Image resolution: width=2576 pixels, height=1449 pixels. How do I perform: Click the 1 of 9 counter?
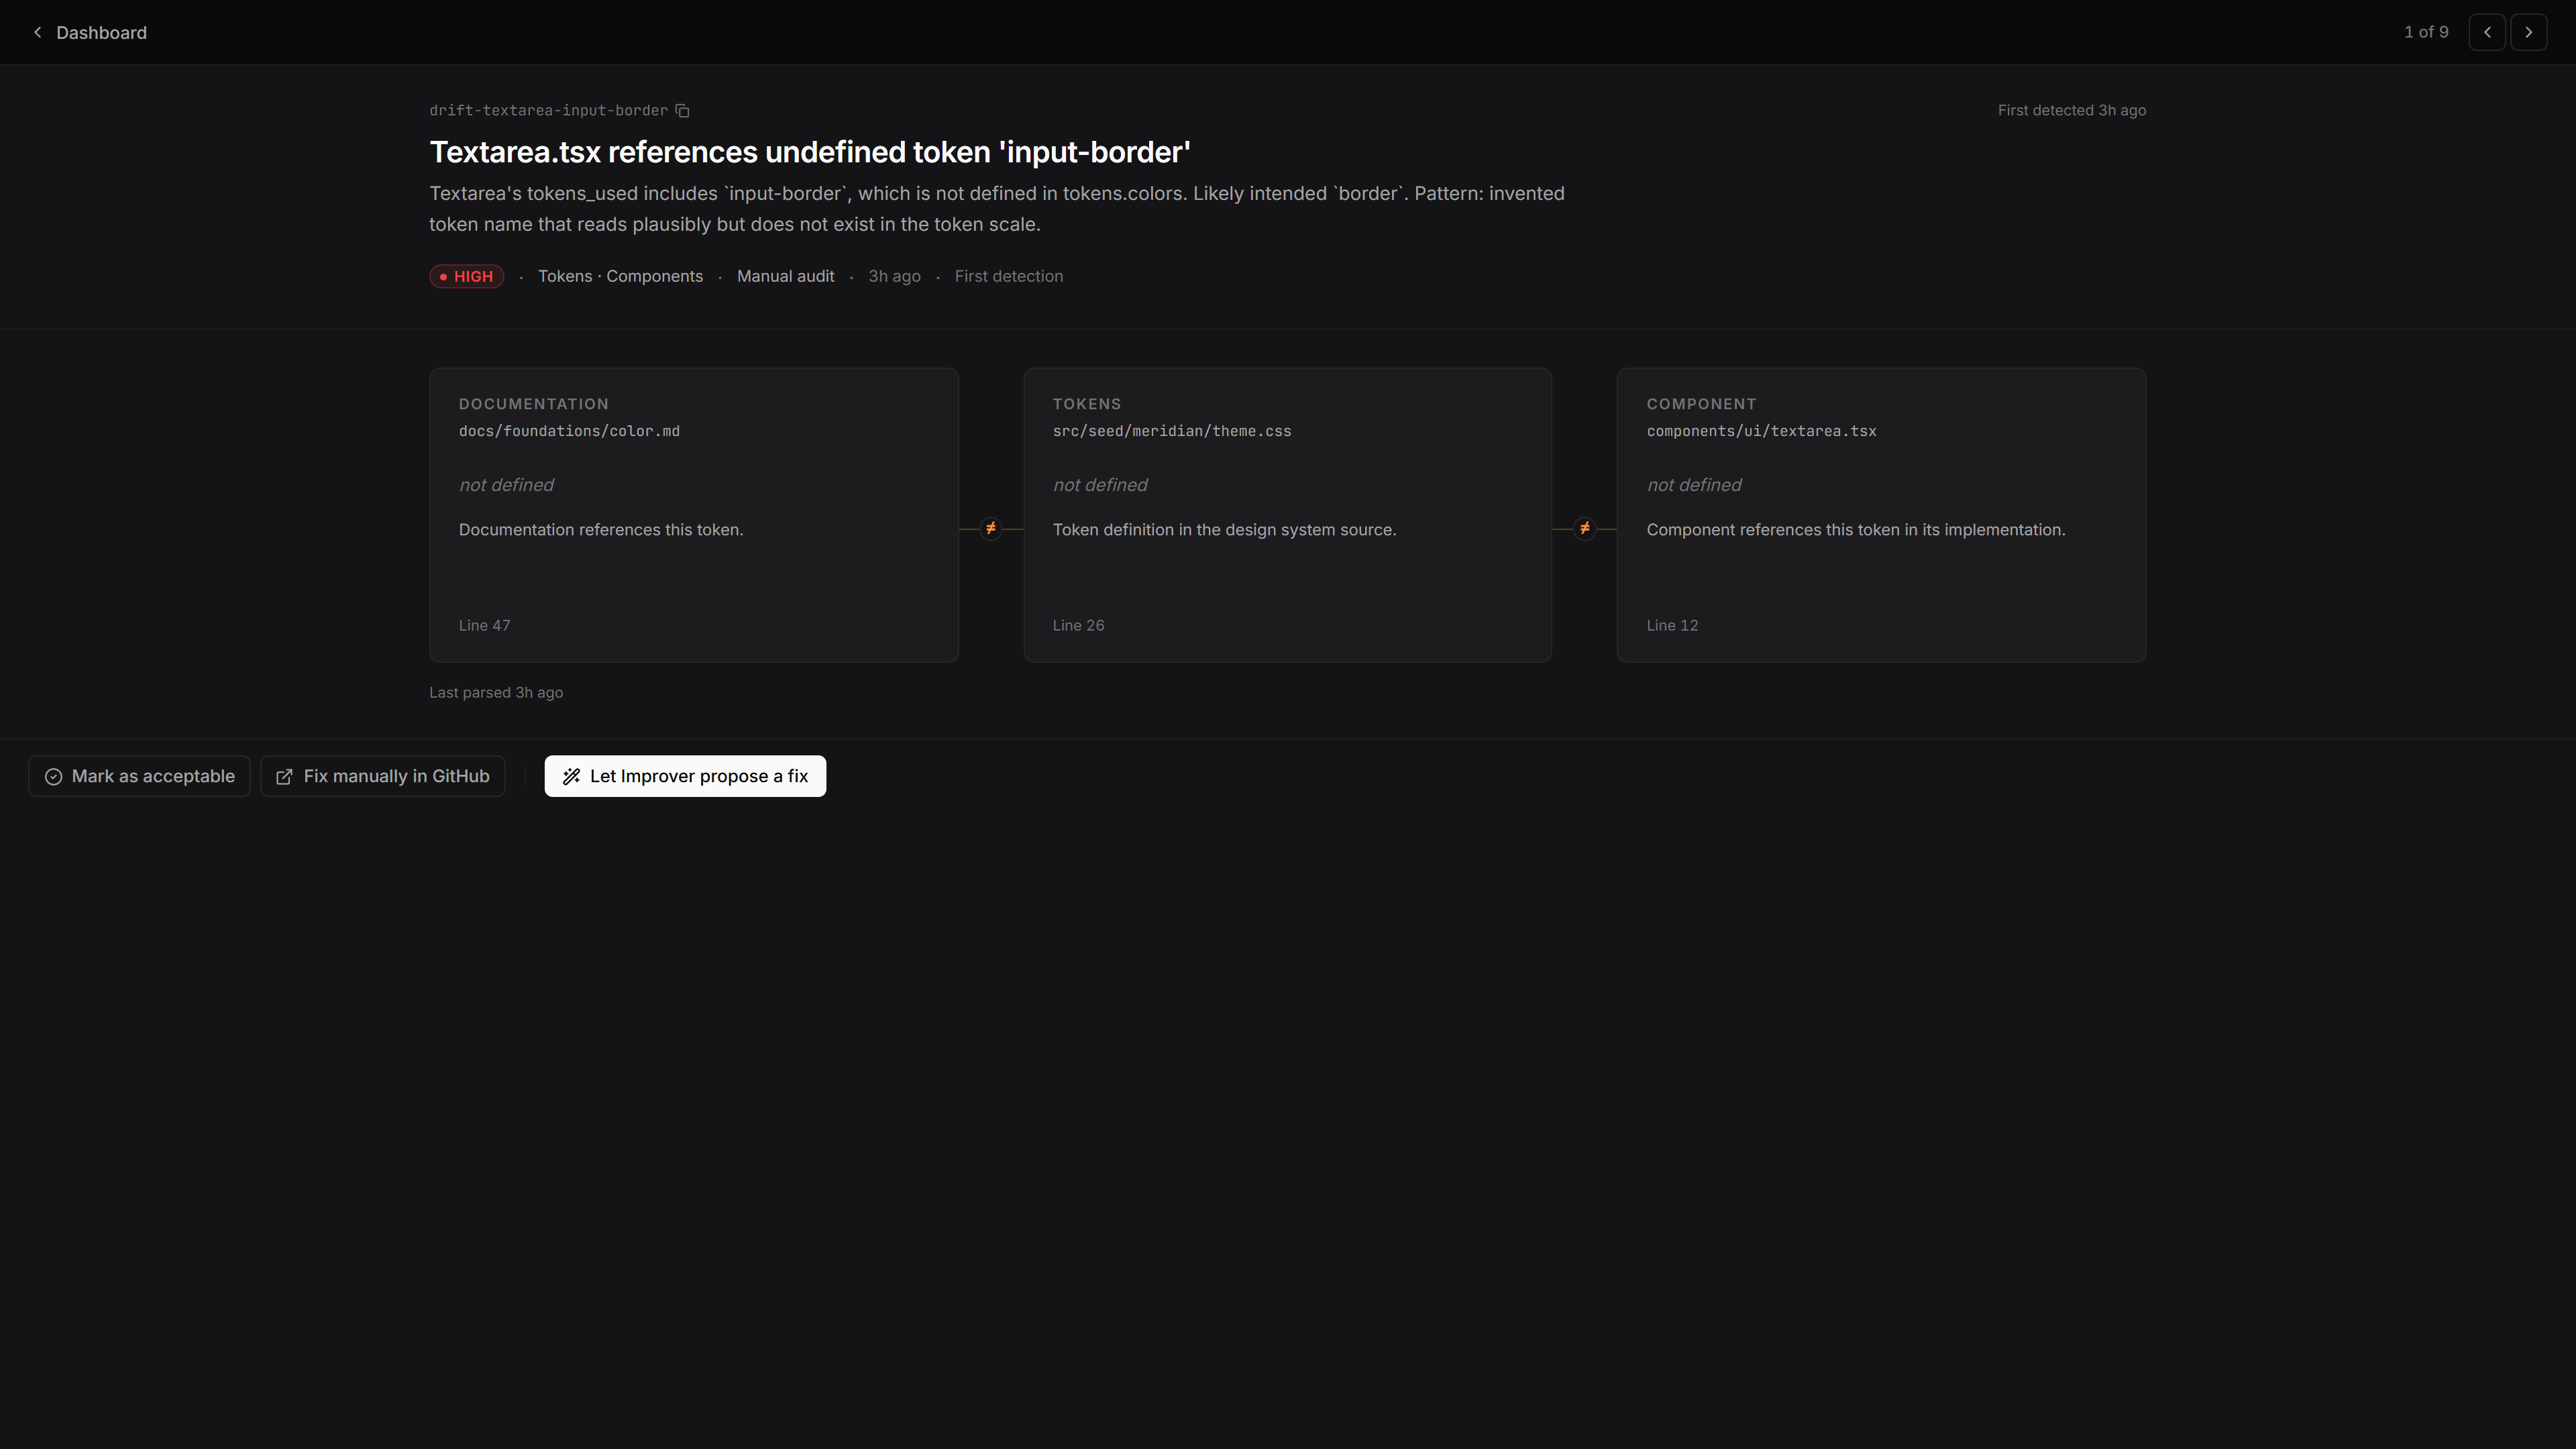tap(2426, 32)
